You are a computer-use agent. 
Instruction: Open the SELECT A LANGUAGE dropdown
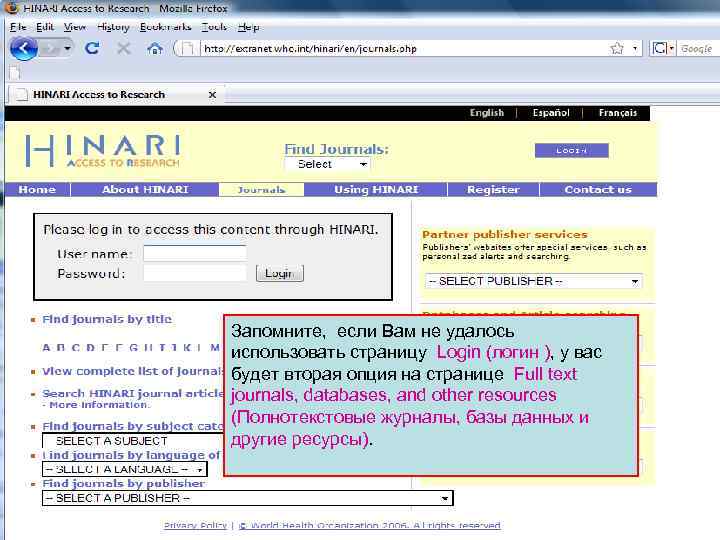click(x=124, y=469)
